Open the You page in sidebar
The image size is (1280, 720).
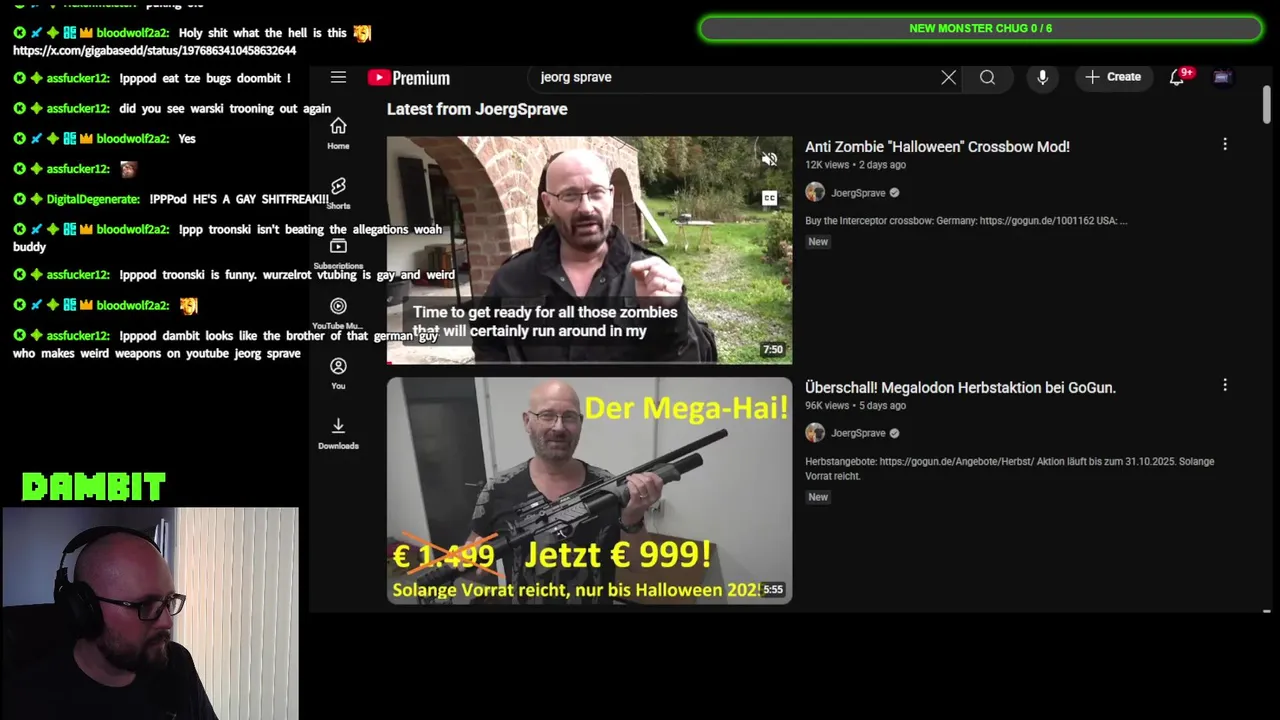pos(338,373)
